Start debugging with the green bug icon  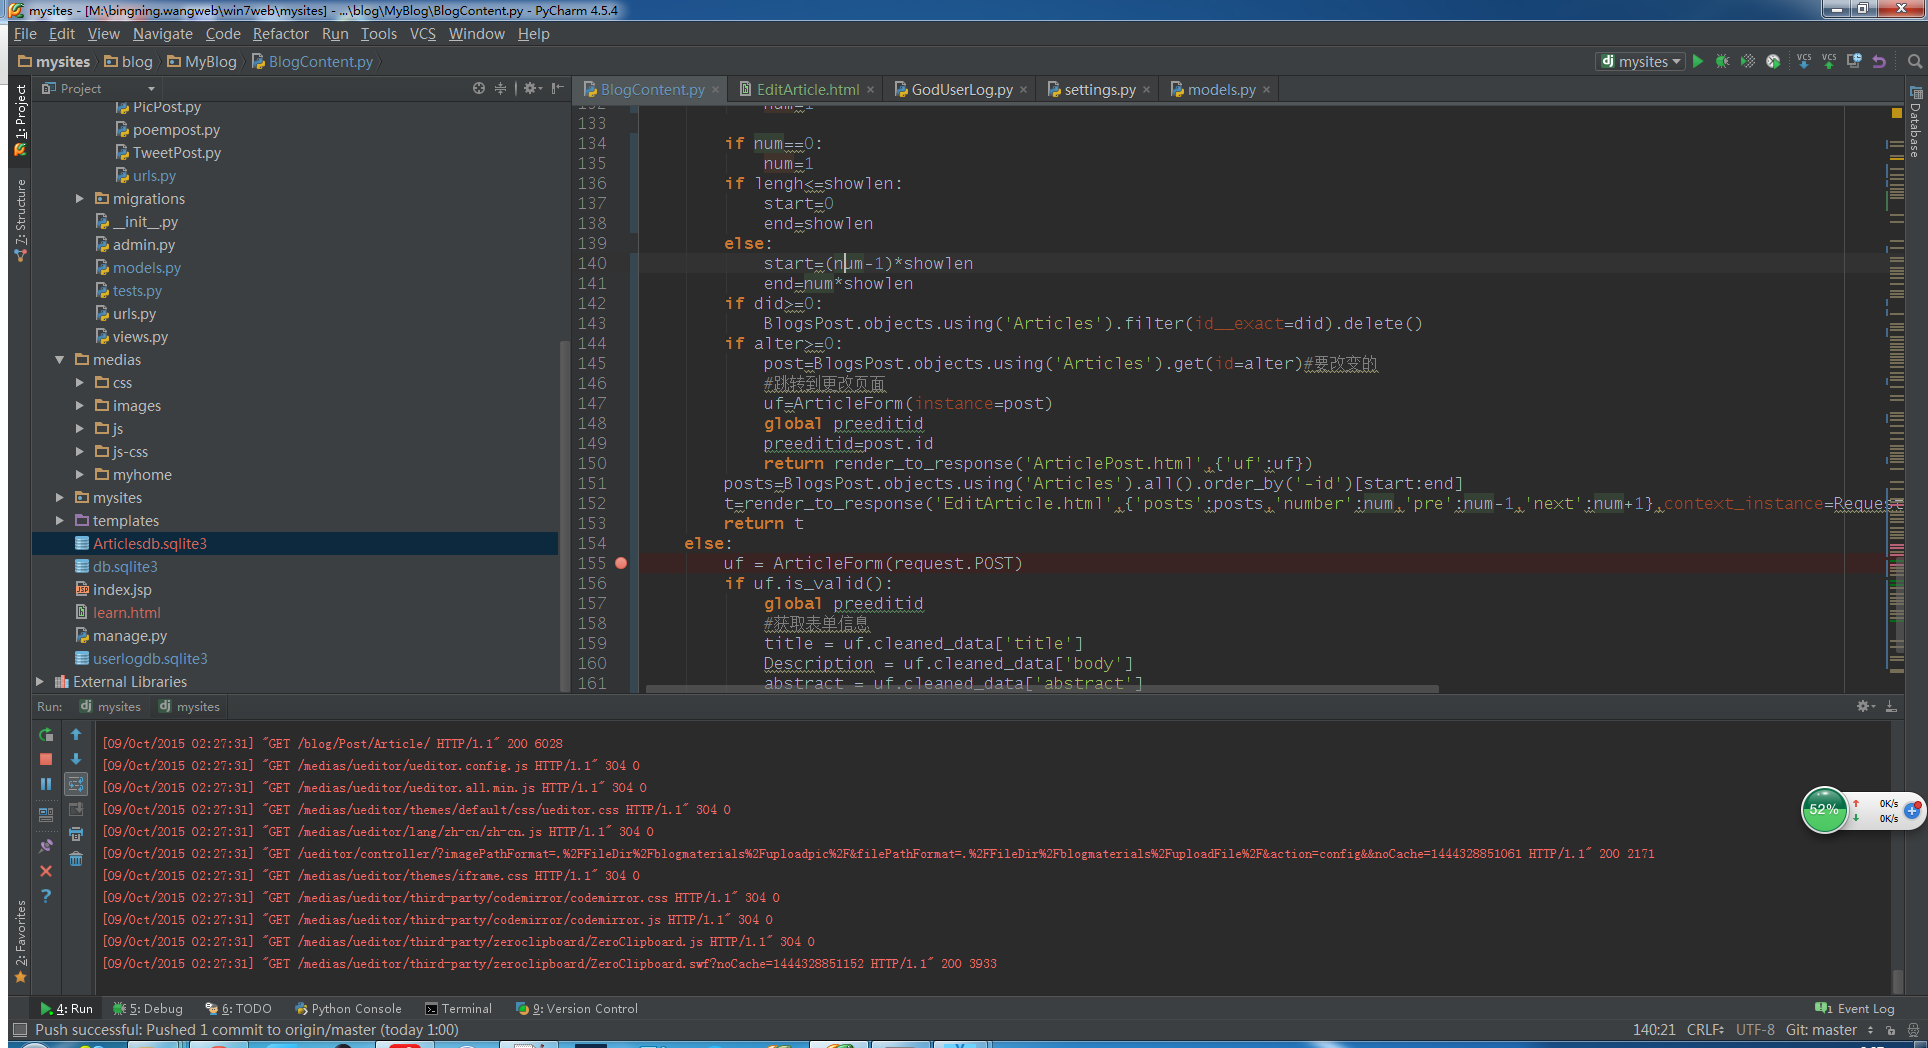point(1722,61)
